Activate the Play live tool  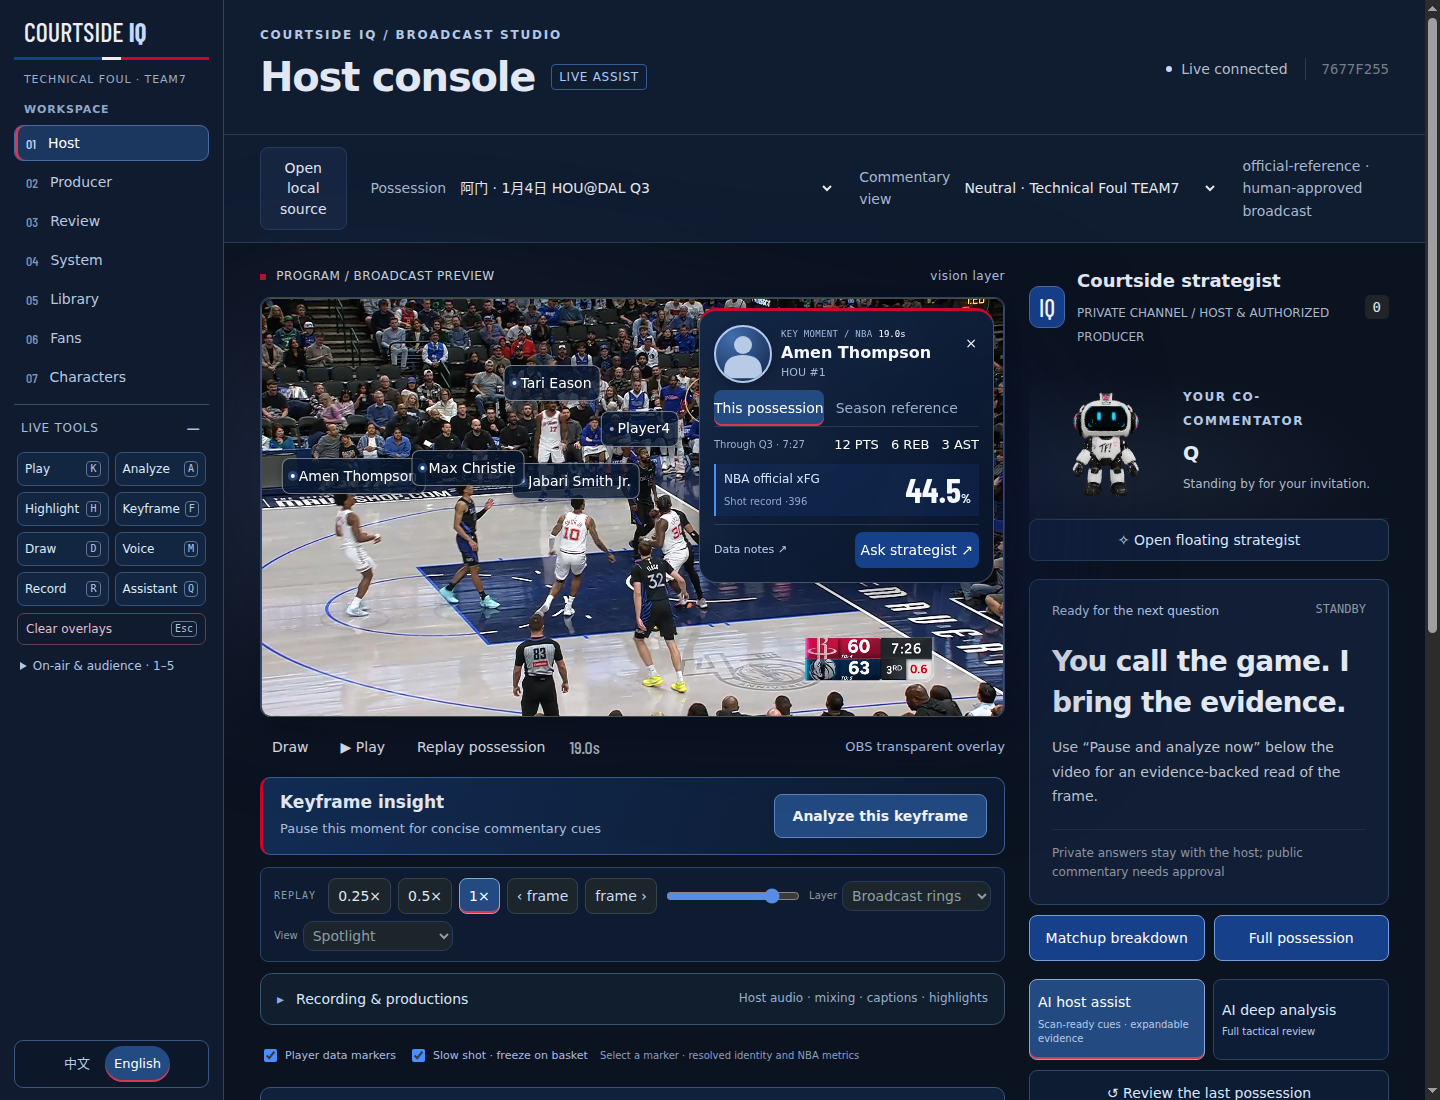click(x=63, y=469)
